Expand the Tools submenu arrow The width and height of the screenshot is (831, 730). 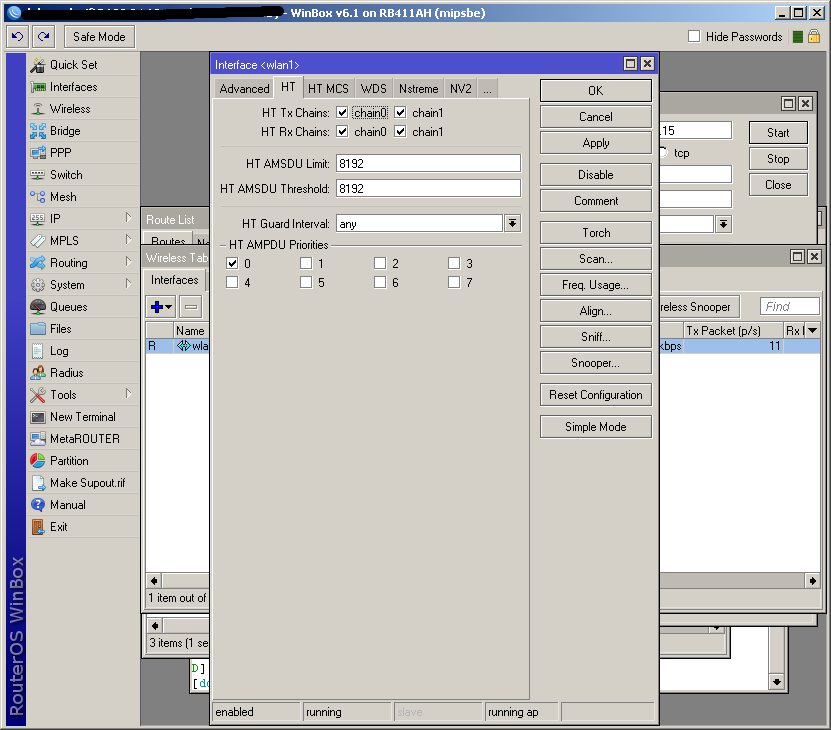128,394
